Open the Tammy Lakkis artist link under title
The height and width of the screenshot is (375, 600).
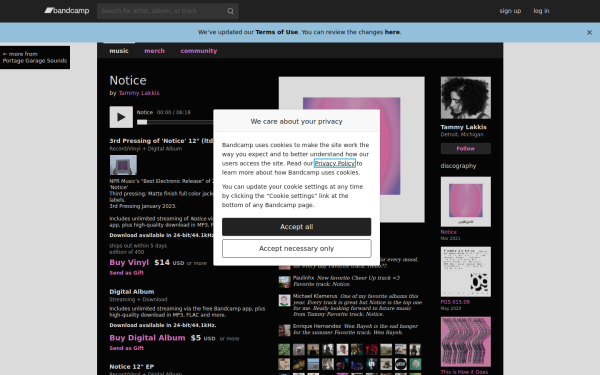click(139, 93)
